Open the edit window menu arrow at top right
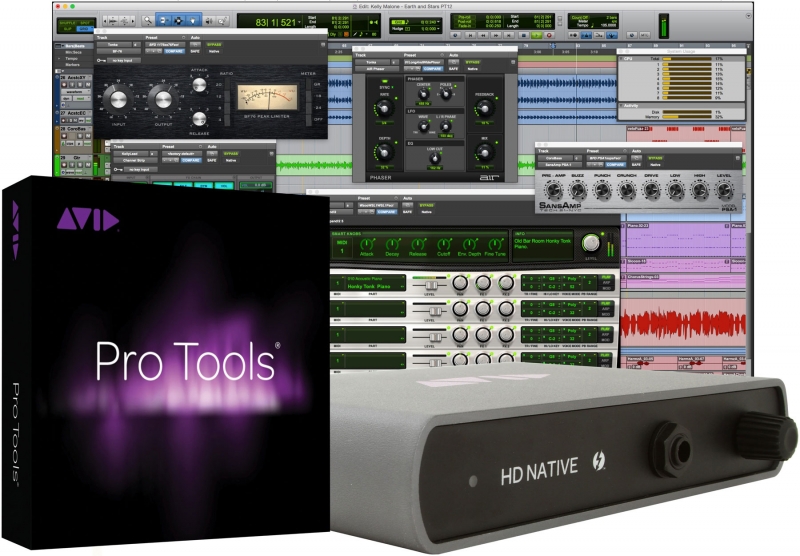 [x=748, y=16]
